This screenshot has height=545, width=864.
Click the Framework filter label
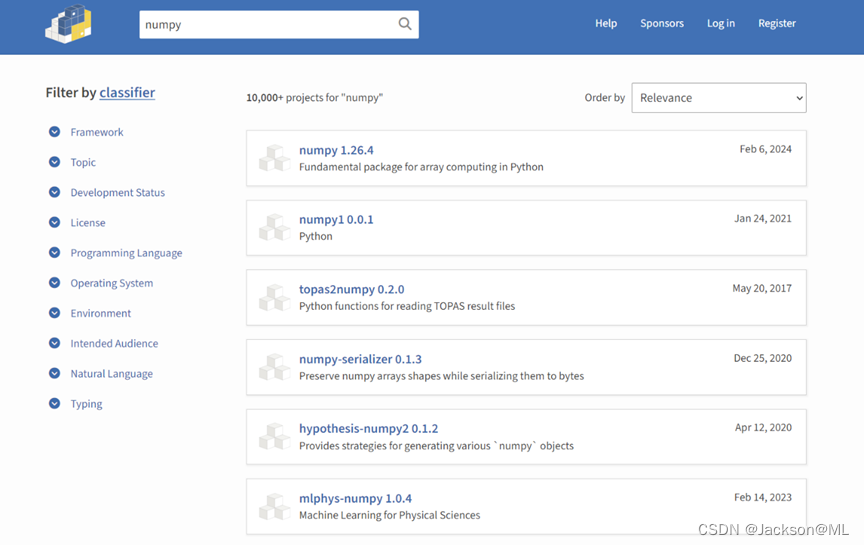coord(97,132)
